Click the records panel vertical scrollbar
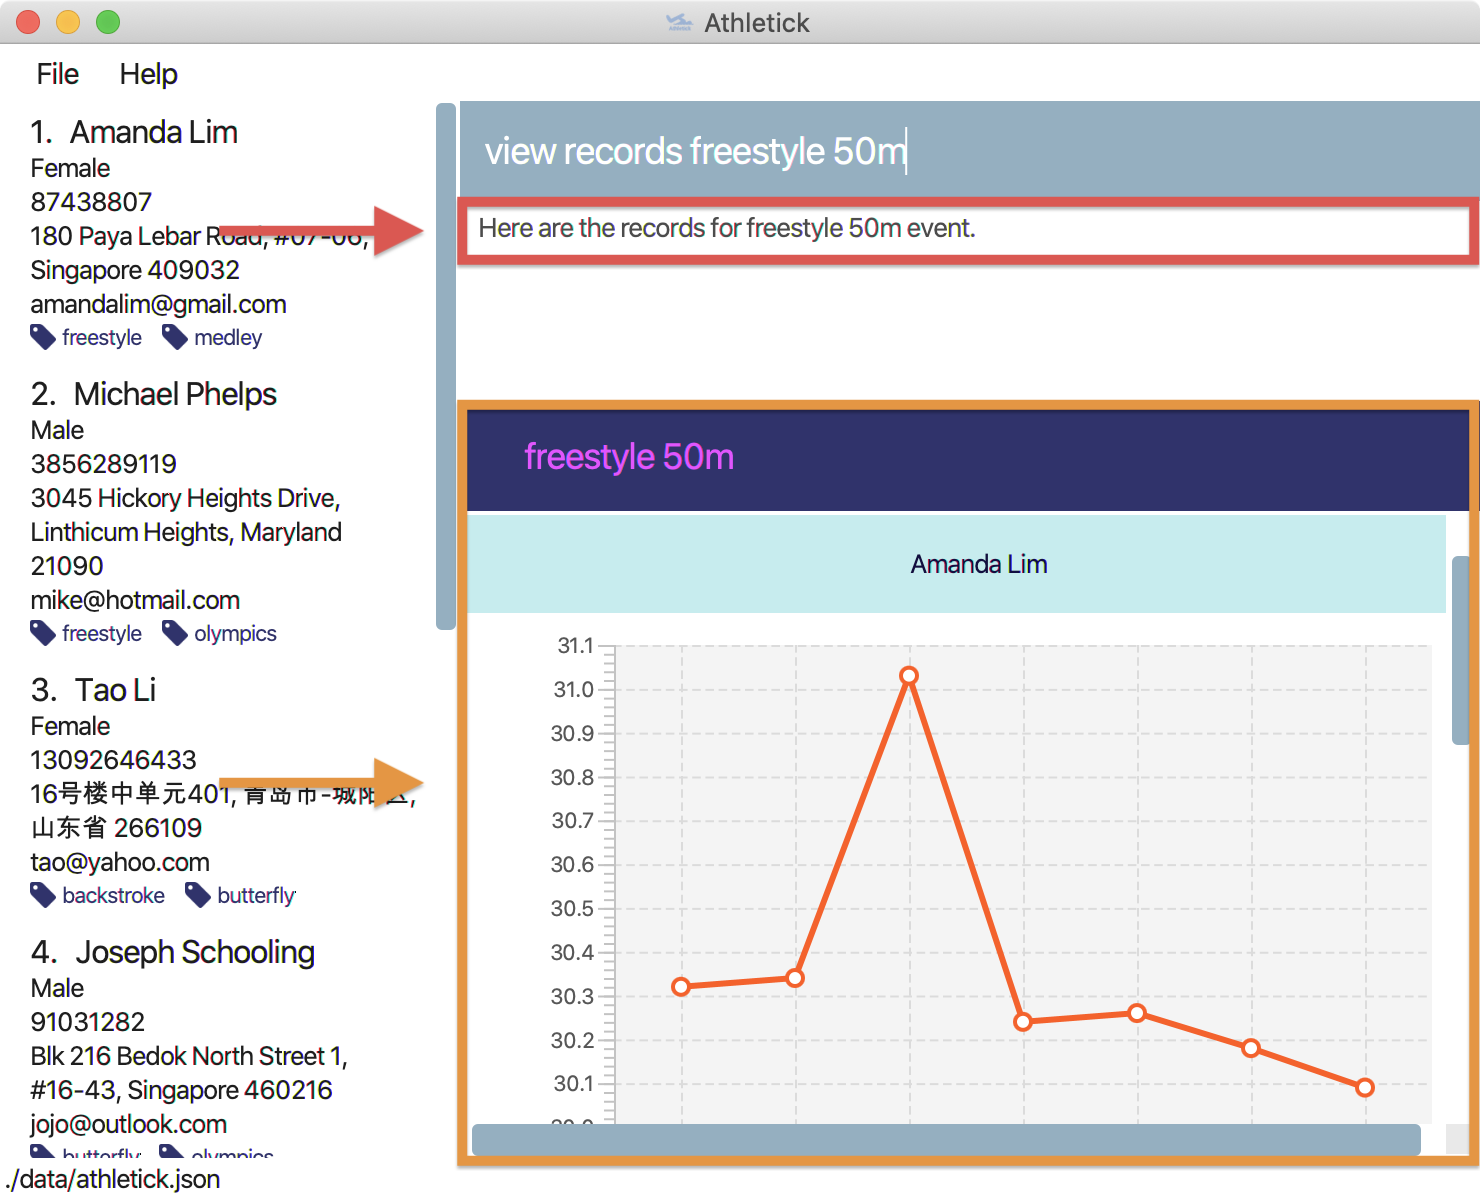This screenshot has width=1480, height=1200. click(x=1460, y=650)
